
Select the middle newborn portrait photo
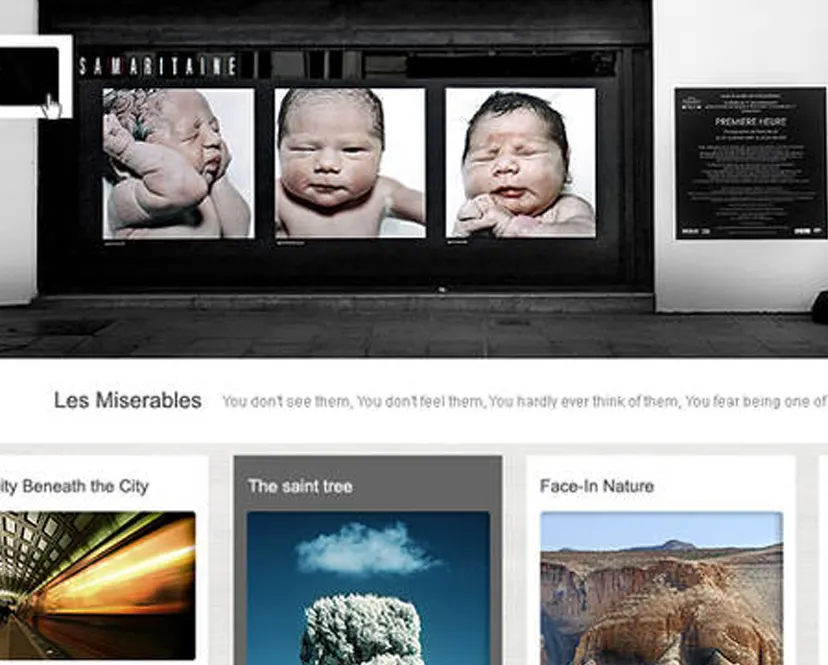coord(350,163)
